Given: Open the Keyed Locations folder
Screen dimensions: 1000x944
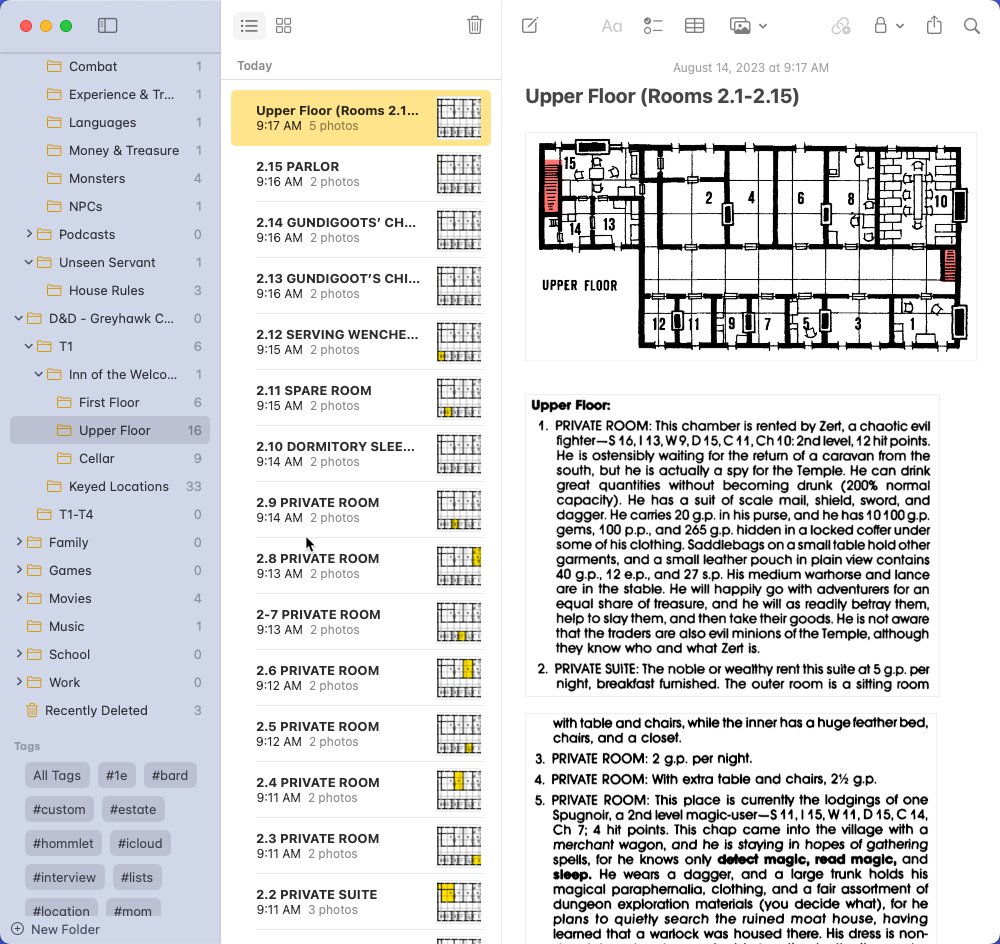Looking at the screenshot, I should [x=110, y=487].
